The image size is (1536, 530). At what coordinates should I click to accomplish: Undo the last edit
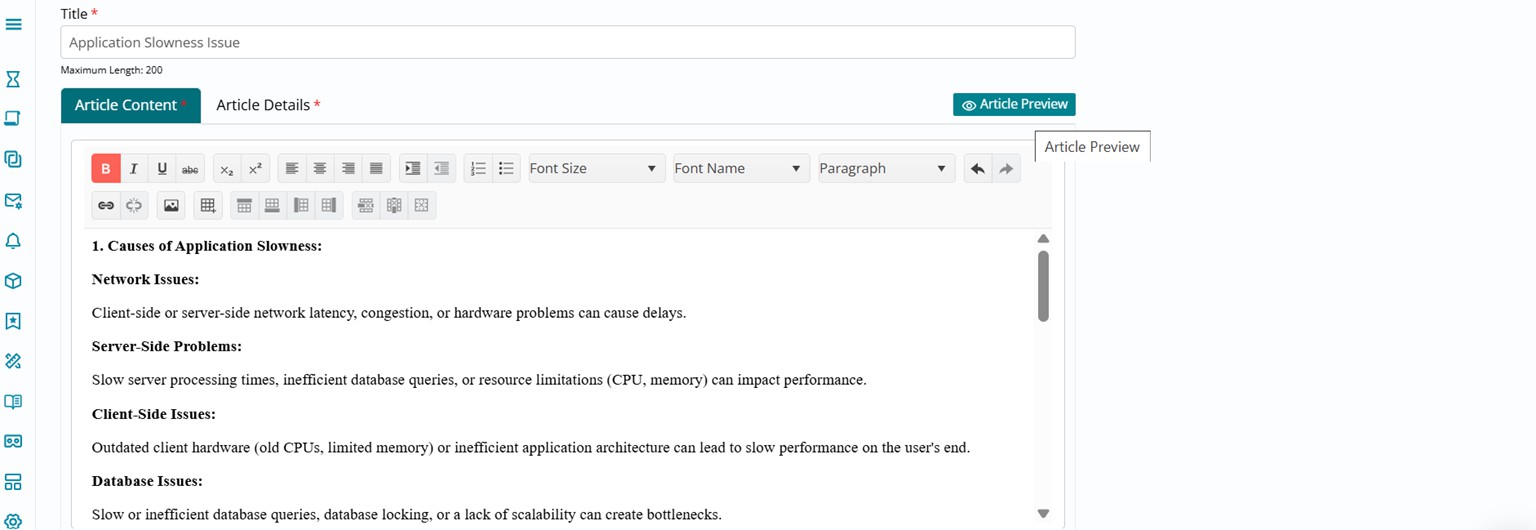click(978, 168)
